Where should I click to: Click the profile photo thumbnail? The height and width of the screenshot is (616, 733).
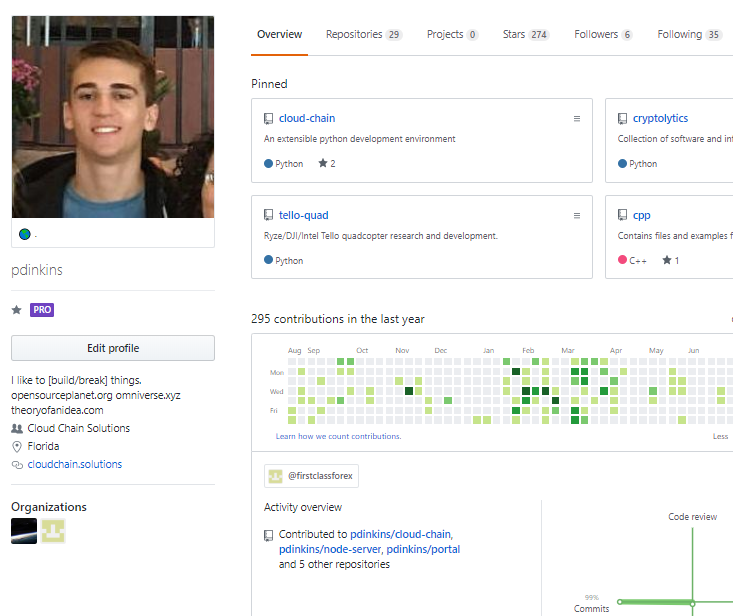[x=113, y=117]
